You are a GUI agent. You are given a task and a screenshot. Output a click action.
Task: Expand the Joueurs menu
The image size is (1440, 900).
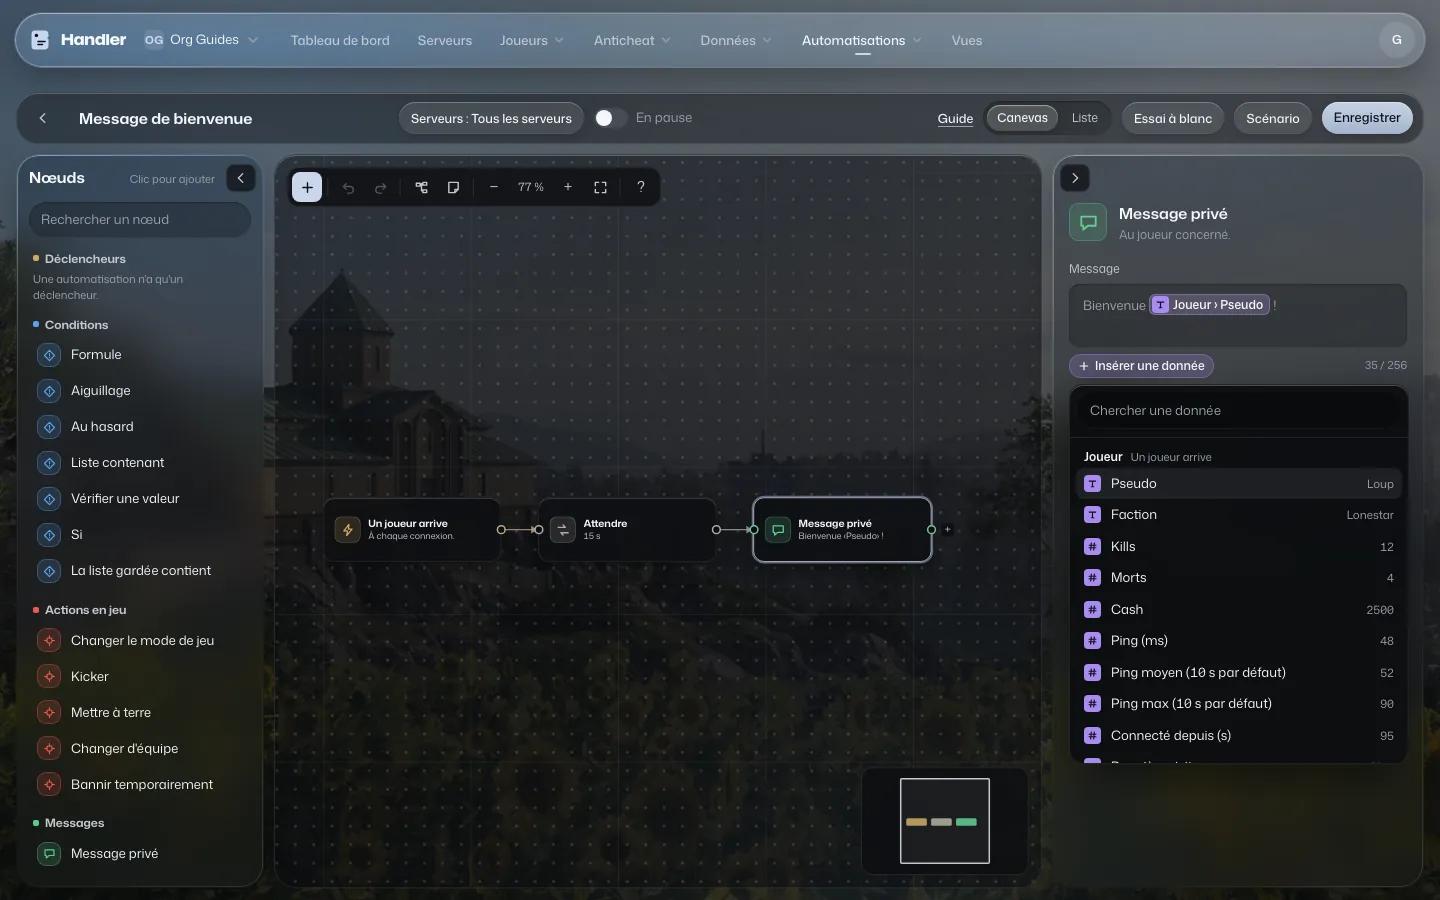(532, 40)
